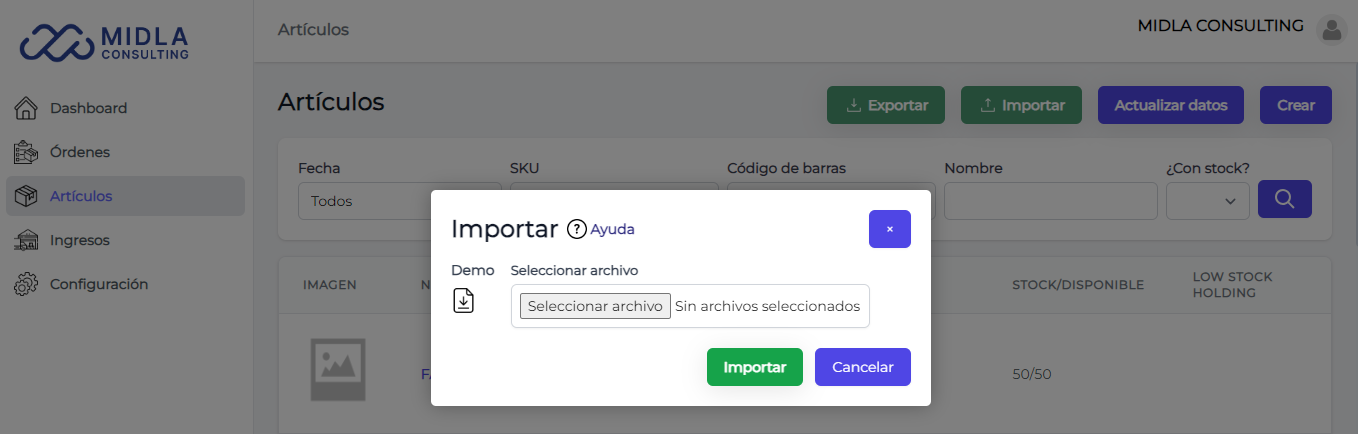Click Seleccionar archivo file chooser button
Viewport: 1358px width, 434px height.
[x=595, y=306]
